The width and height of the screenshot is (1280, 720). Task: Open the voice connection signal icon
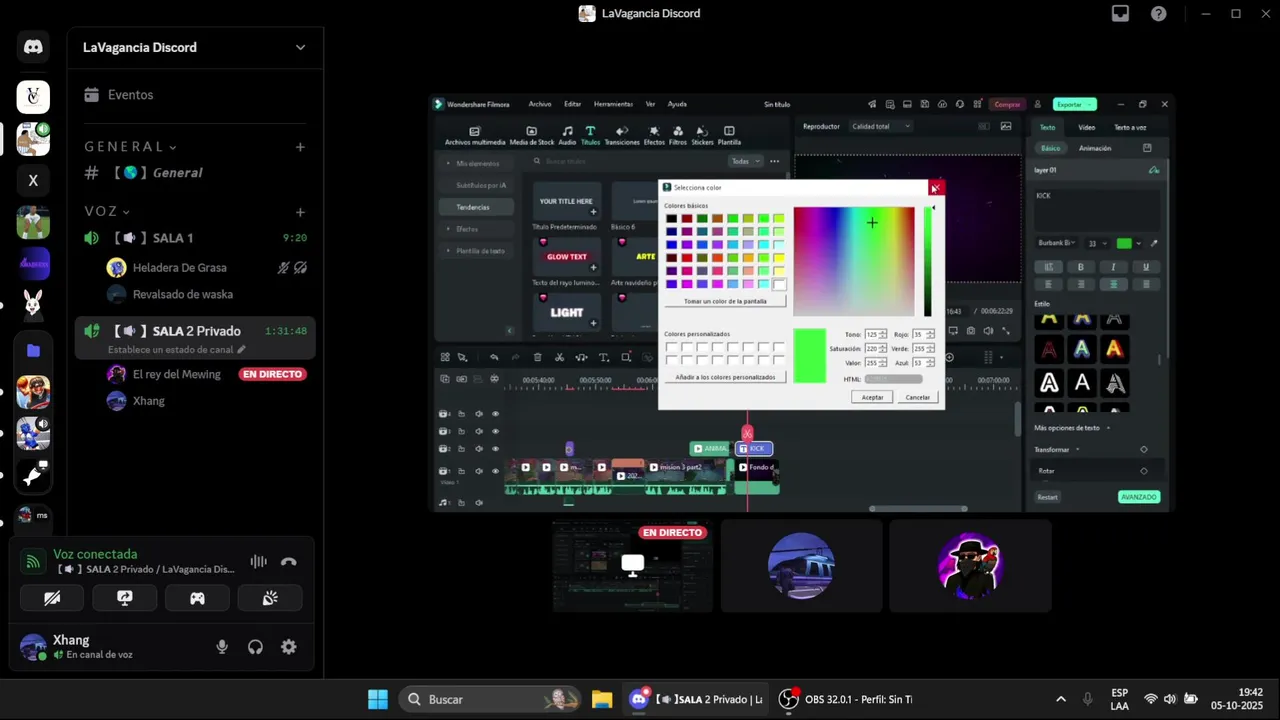33,561
